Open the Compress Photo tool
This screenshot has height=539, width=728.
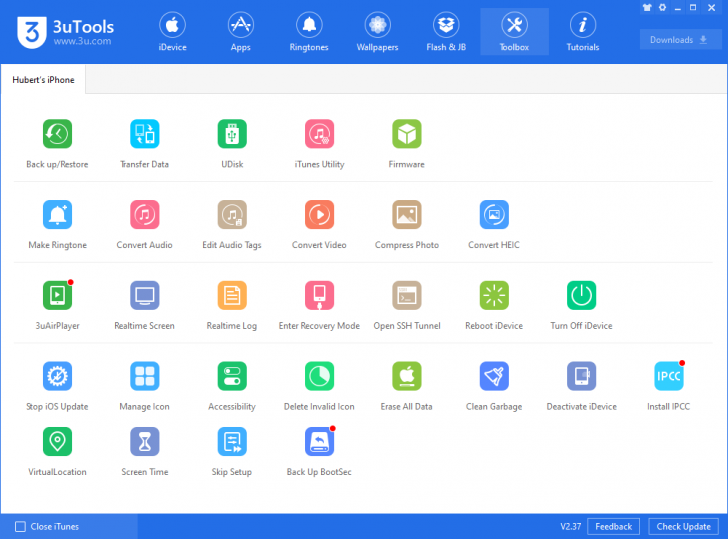tap(407, 214)
